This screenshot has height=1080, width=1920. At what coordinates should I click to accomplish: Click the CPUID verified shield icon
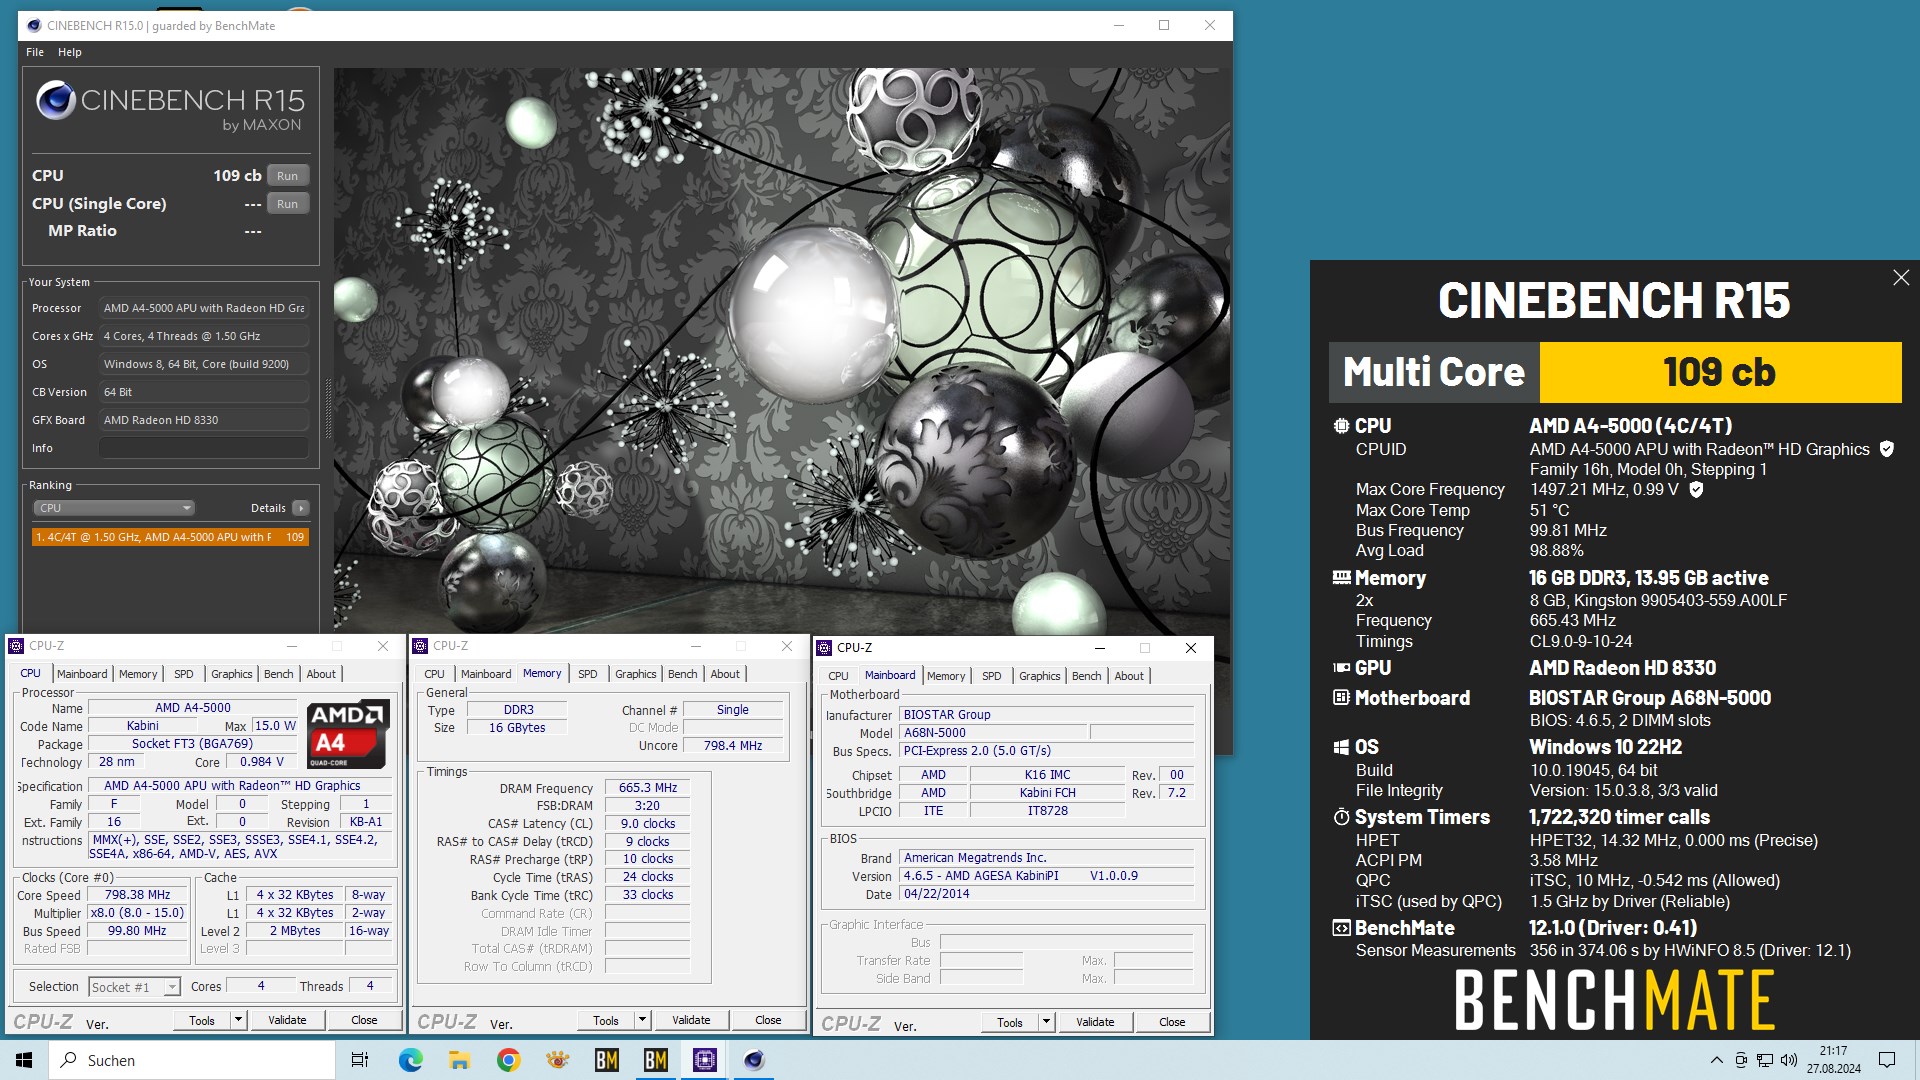click(x=1886, y=449)
